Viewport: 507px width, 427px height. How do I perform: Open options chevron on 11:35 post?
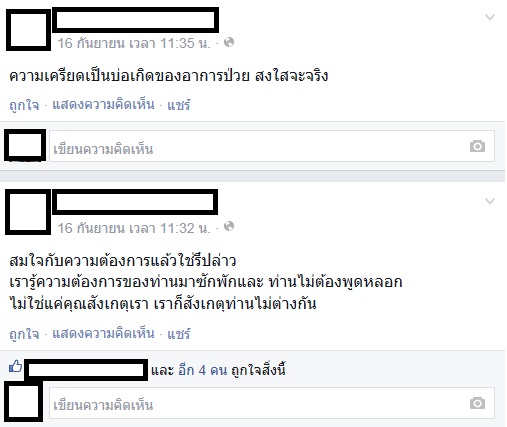pyautogui.click(x=490, y=17)
